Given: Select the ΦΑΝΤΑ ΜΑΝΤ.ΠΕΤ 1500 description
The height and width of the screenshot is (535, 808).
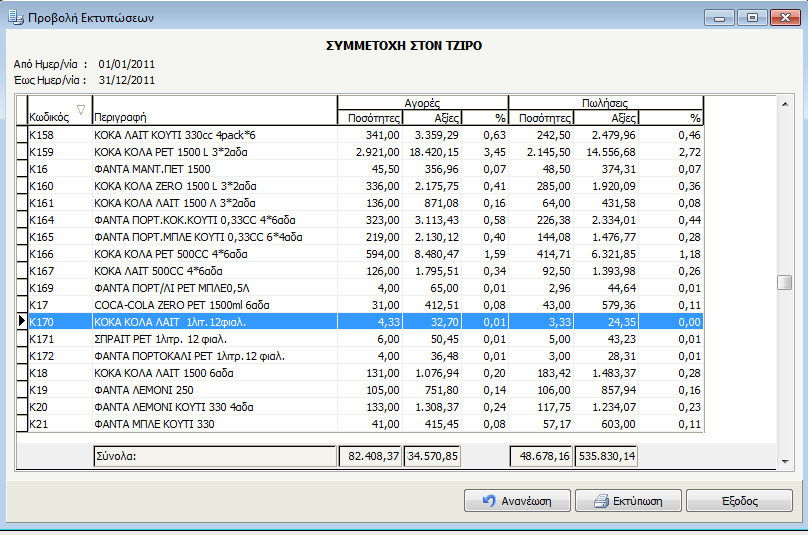Looking at the screenshot, I should pos(215,169).
